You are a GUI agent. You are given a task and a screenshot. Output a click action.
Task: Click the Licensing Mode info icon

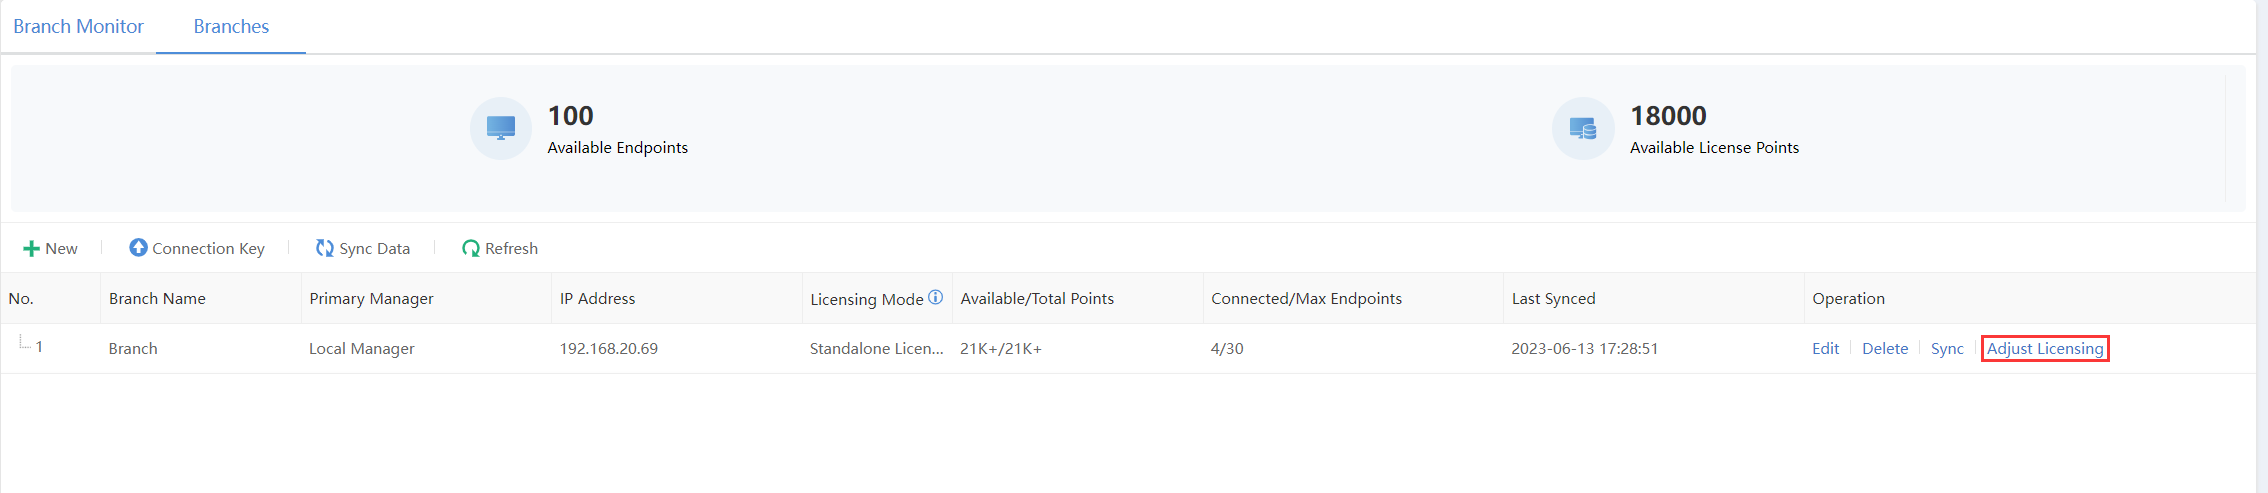936,297
